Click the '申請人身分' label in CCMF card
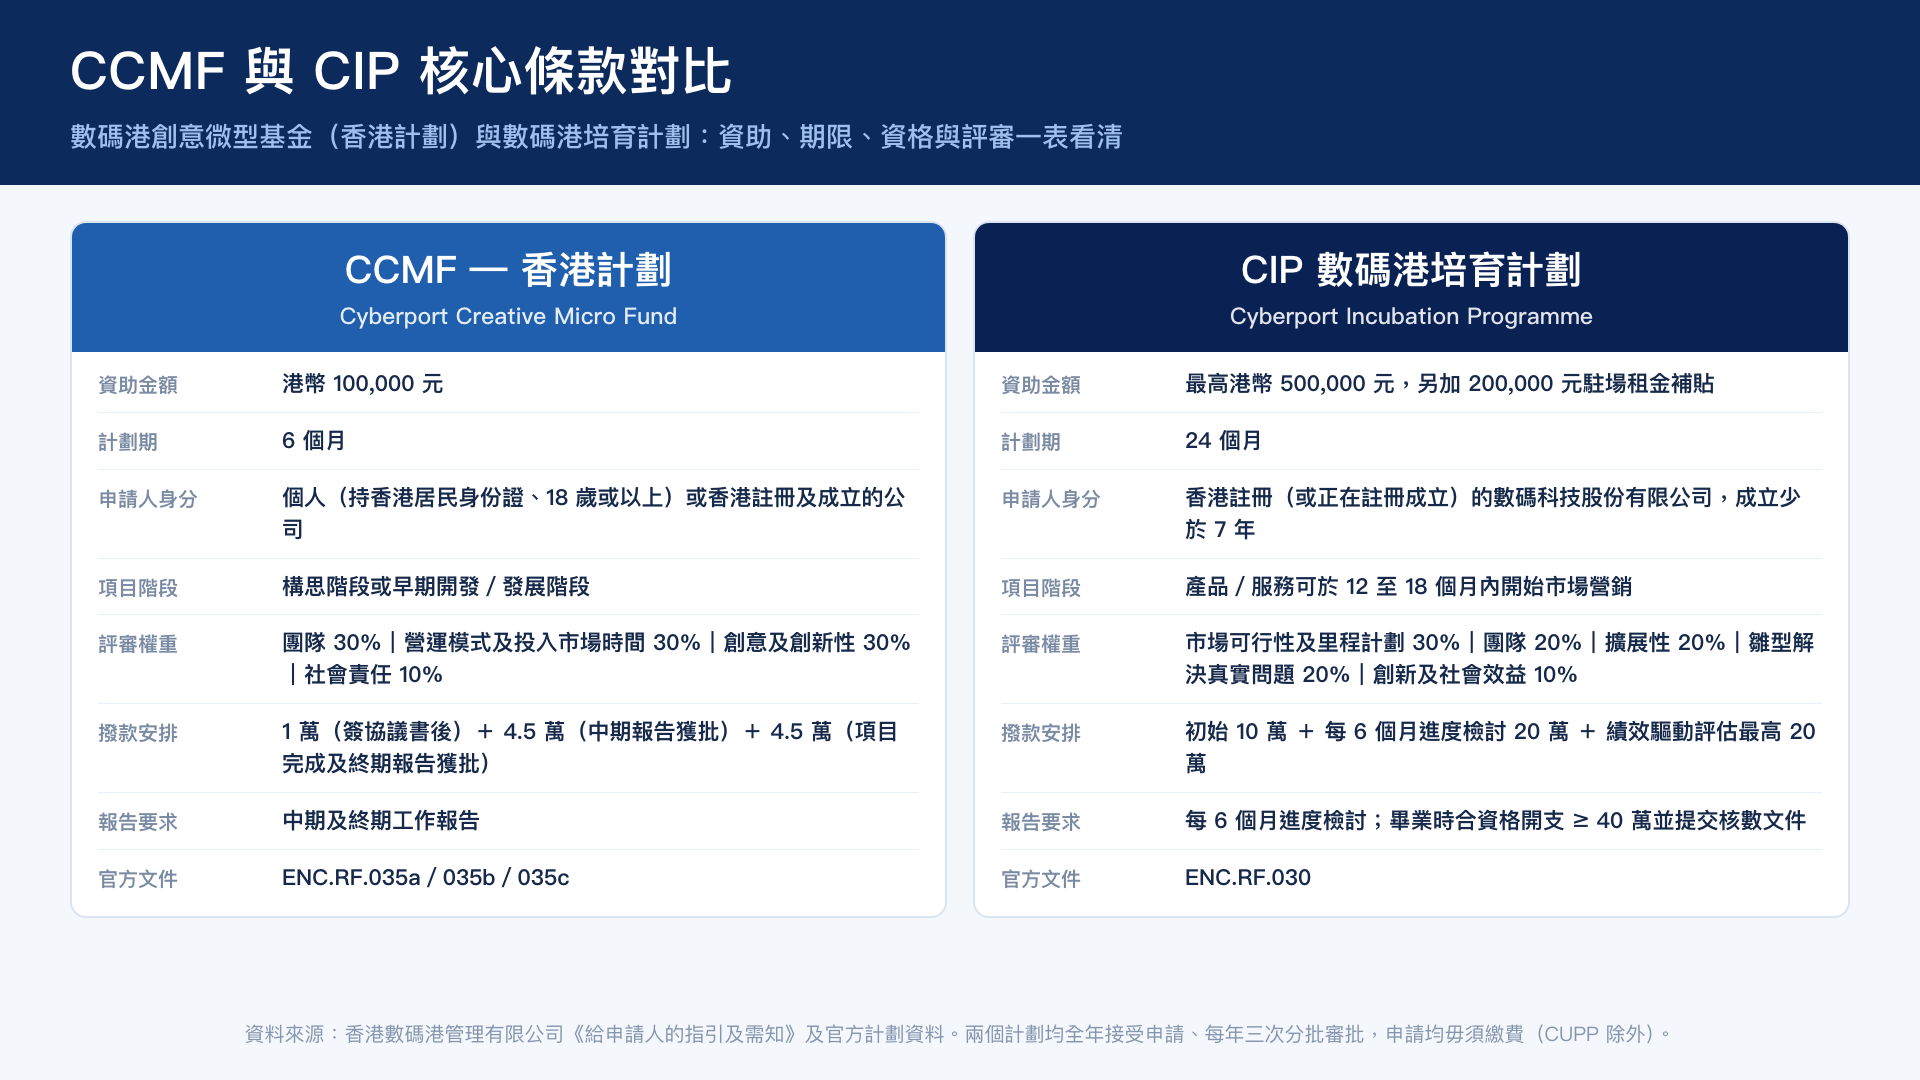The width and height of the screenshot is (1920, 1080). (x=148, y=499)
